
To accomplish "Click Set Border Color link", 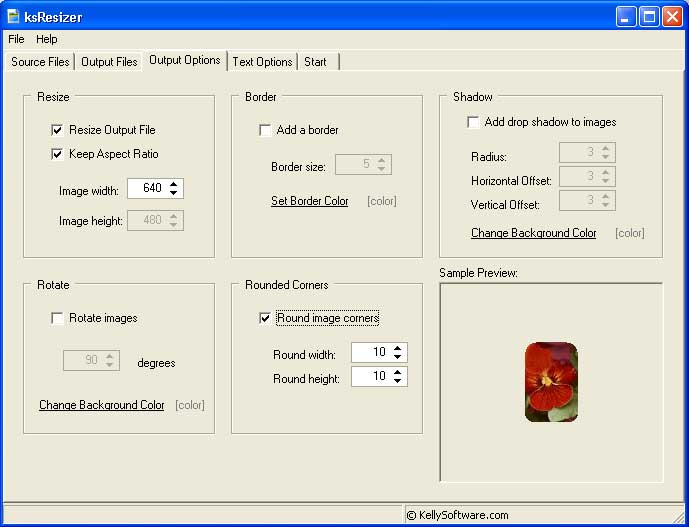I will point(310,201).
